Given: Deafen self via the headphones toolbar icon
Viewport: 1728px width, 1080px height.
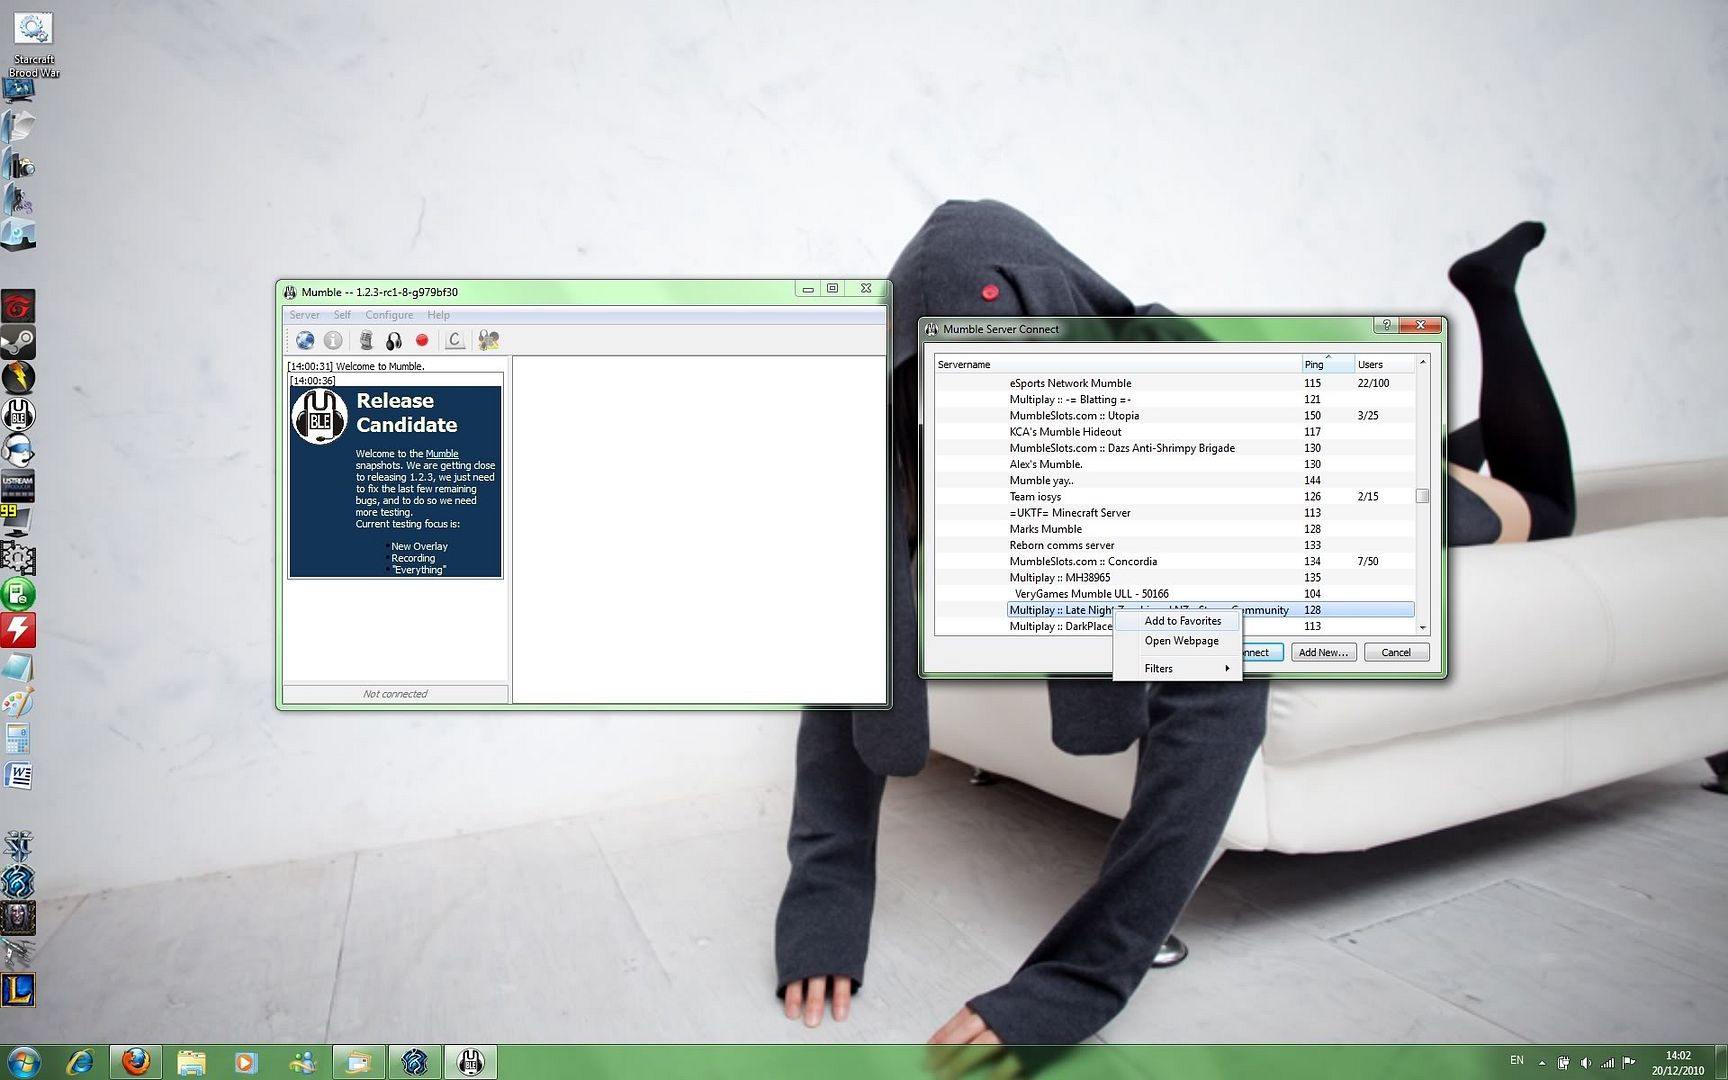Looking at the screenshot, I should coord(394,341).
